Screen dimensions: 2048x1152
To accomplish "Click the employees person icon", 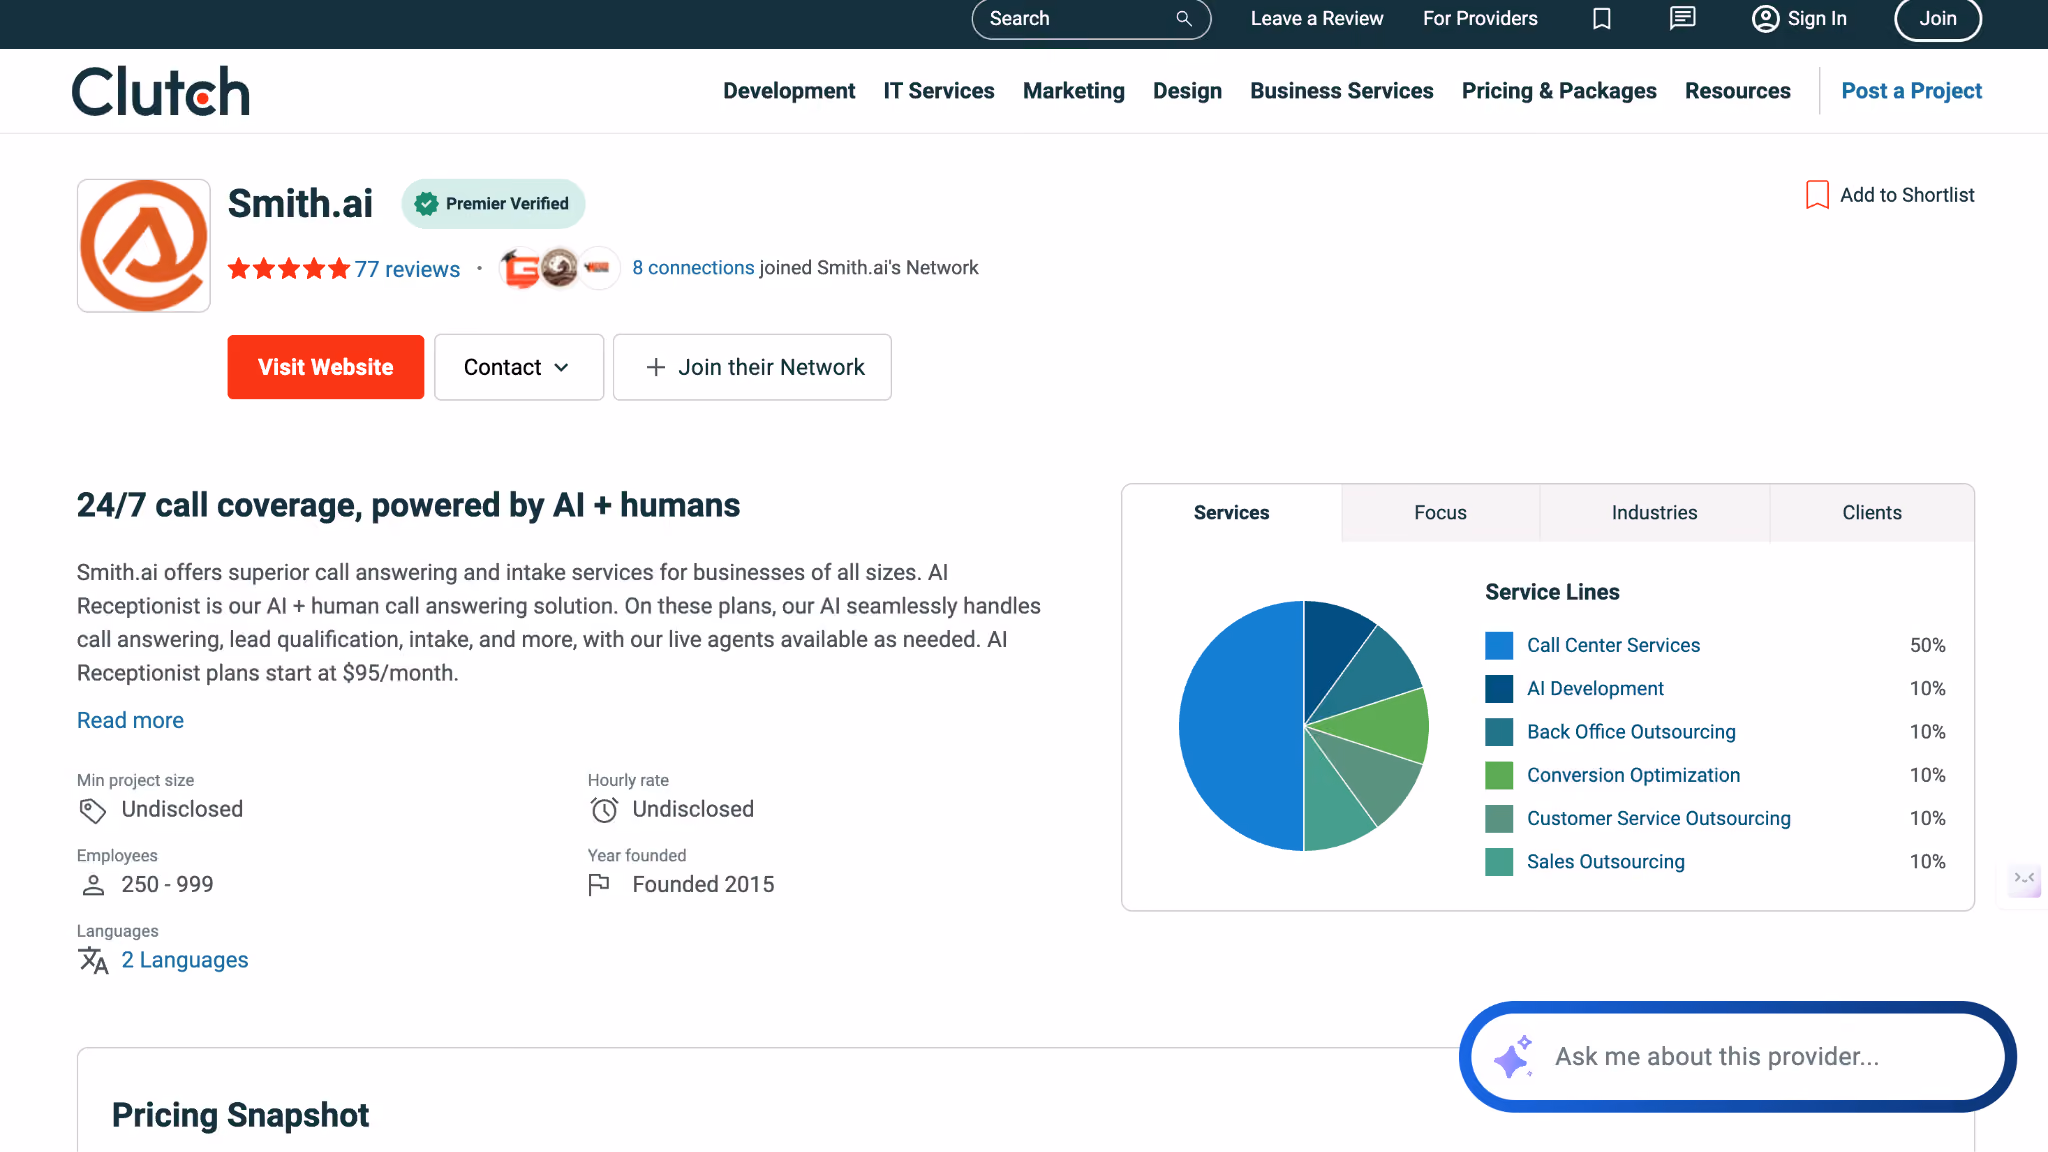I will pos(93,885).
